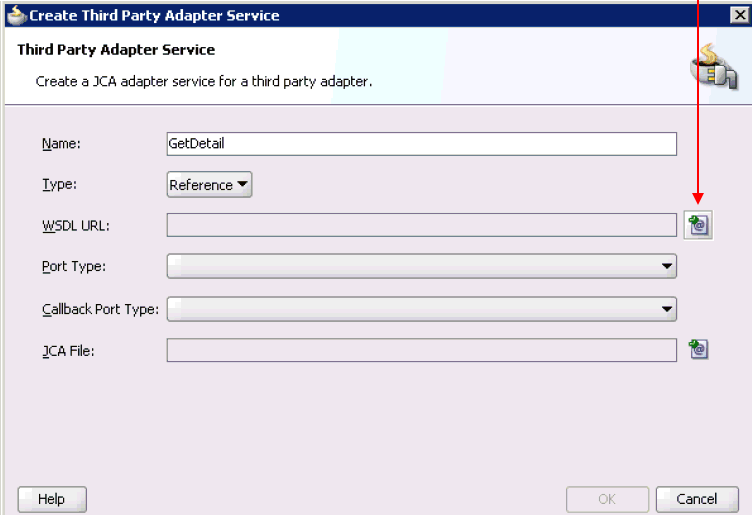Click the title bar Java cup icon
Screen dimensions: 753x515
(16, 15)
